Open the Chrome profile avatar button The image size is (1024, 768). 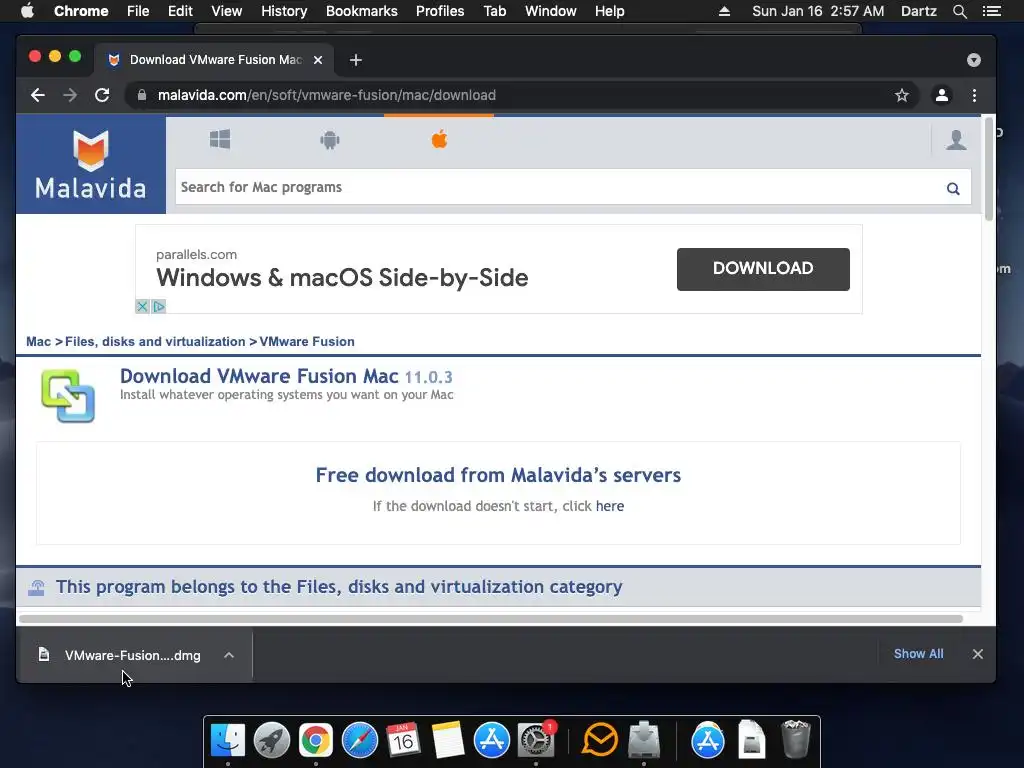[x=942, y=95]
